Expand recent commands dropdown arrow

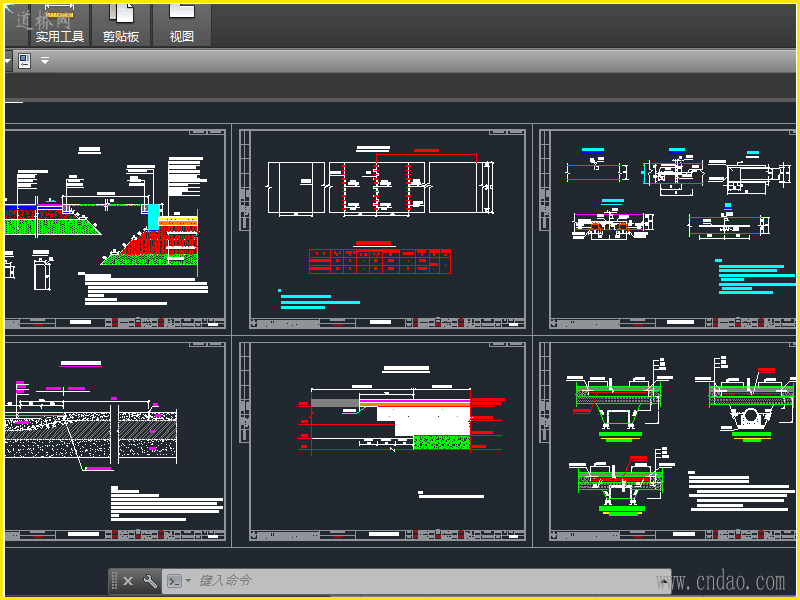(188, 581)
